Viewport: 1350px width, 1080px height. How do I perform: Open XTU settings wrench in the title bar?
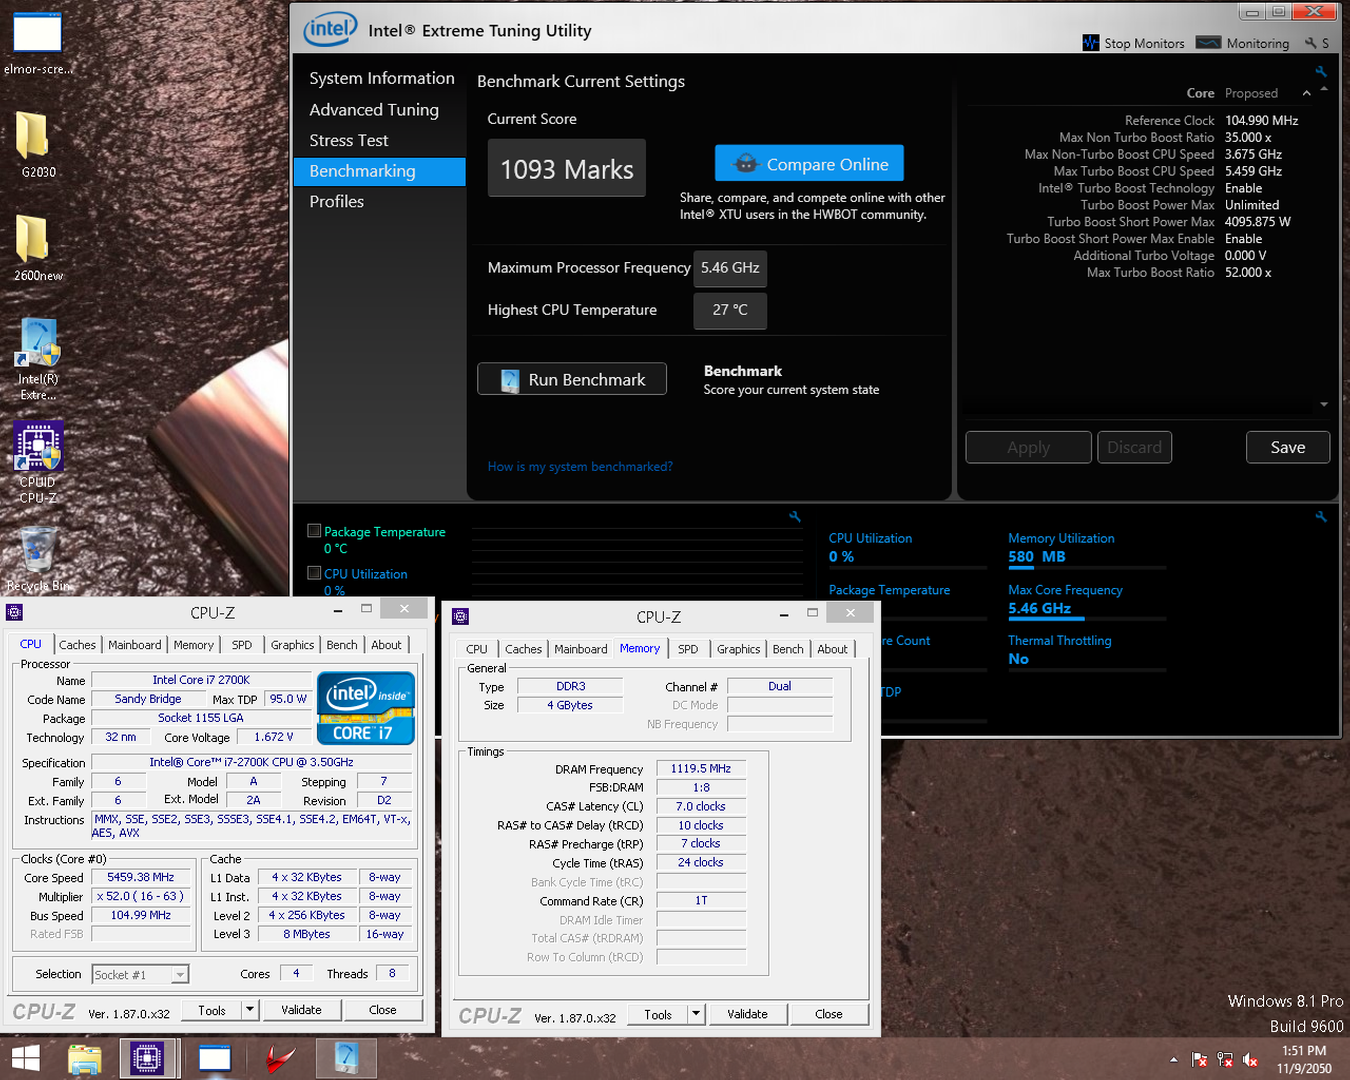pos(1311,43)
